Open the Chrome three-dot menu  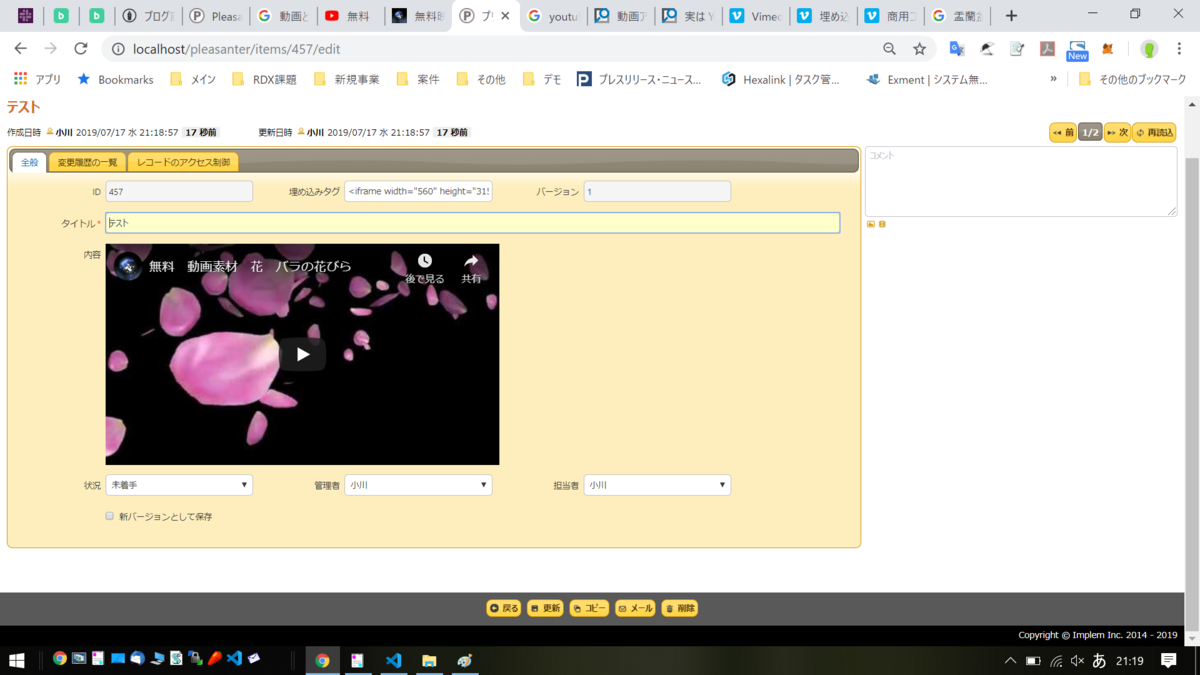tap(1179, 49)
